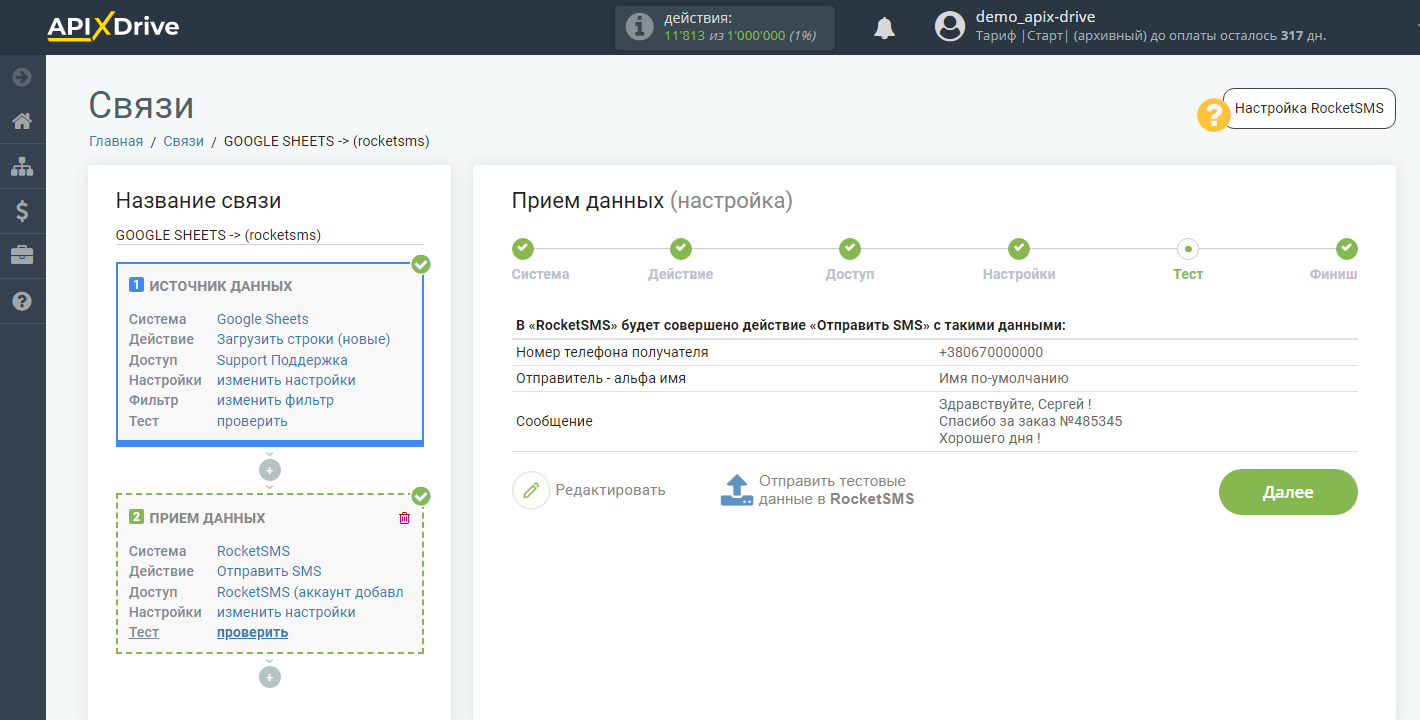Open Support Поддержка access link
Viewport: 1420px width, 720px height.
pyautogui.click(x=282, y=360)
